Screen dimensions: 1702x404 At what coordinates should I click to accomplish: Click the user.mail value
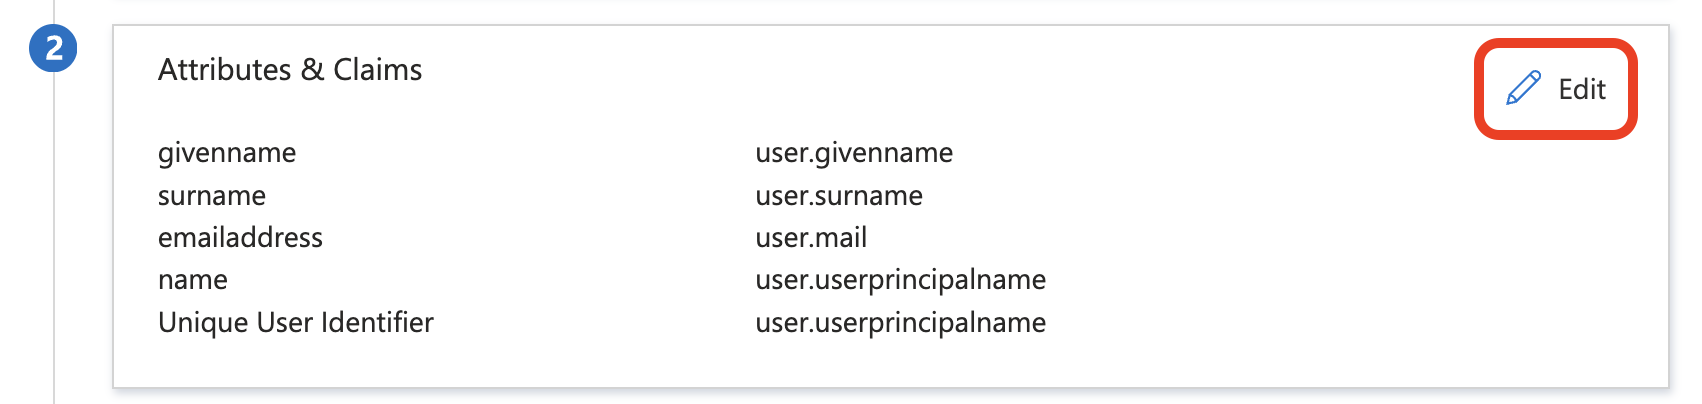coord(811,238)
